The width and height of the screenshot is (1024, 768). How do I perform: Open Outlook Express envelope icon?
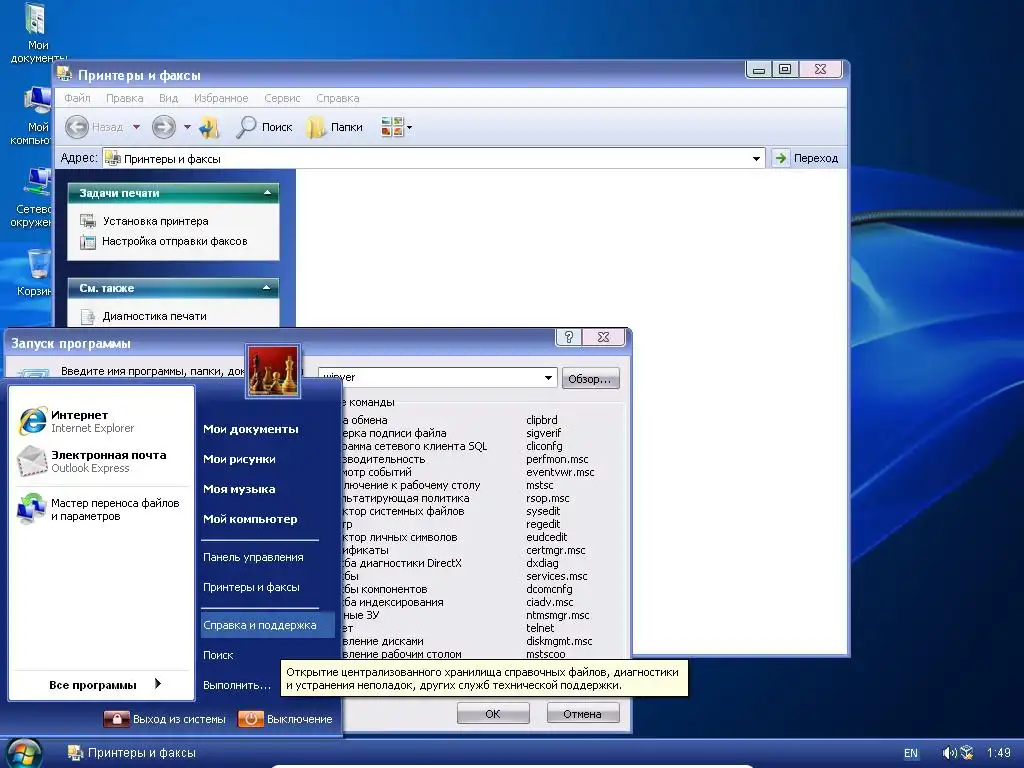coord(31,461)
